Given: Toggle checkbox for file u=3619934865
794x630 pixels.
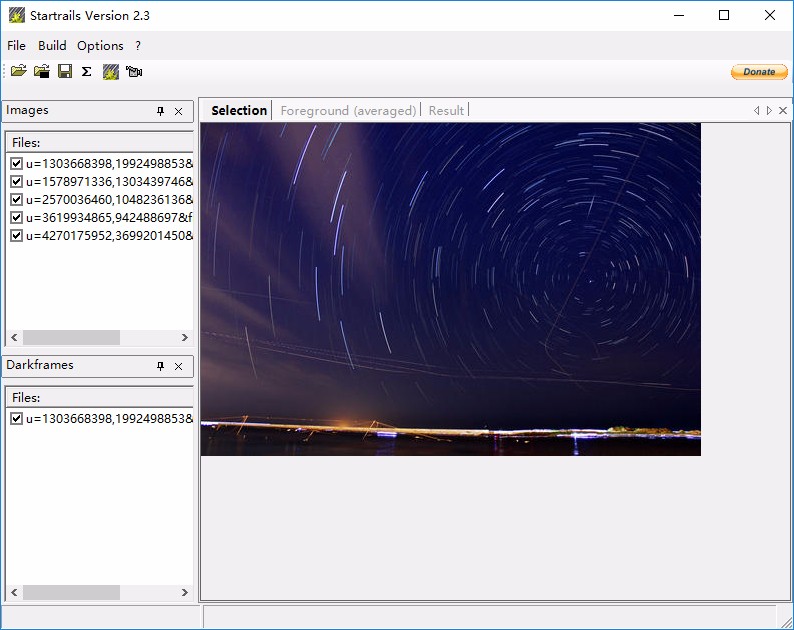Looking at the screenshot, I should (x=16, y=218).
